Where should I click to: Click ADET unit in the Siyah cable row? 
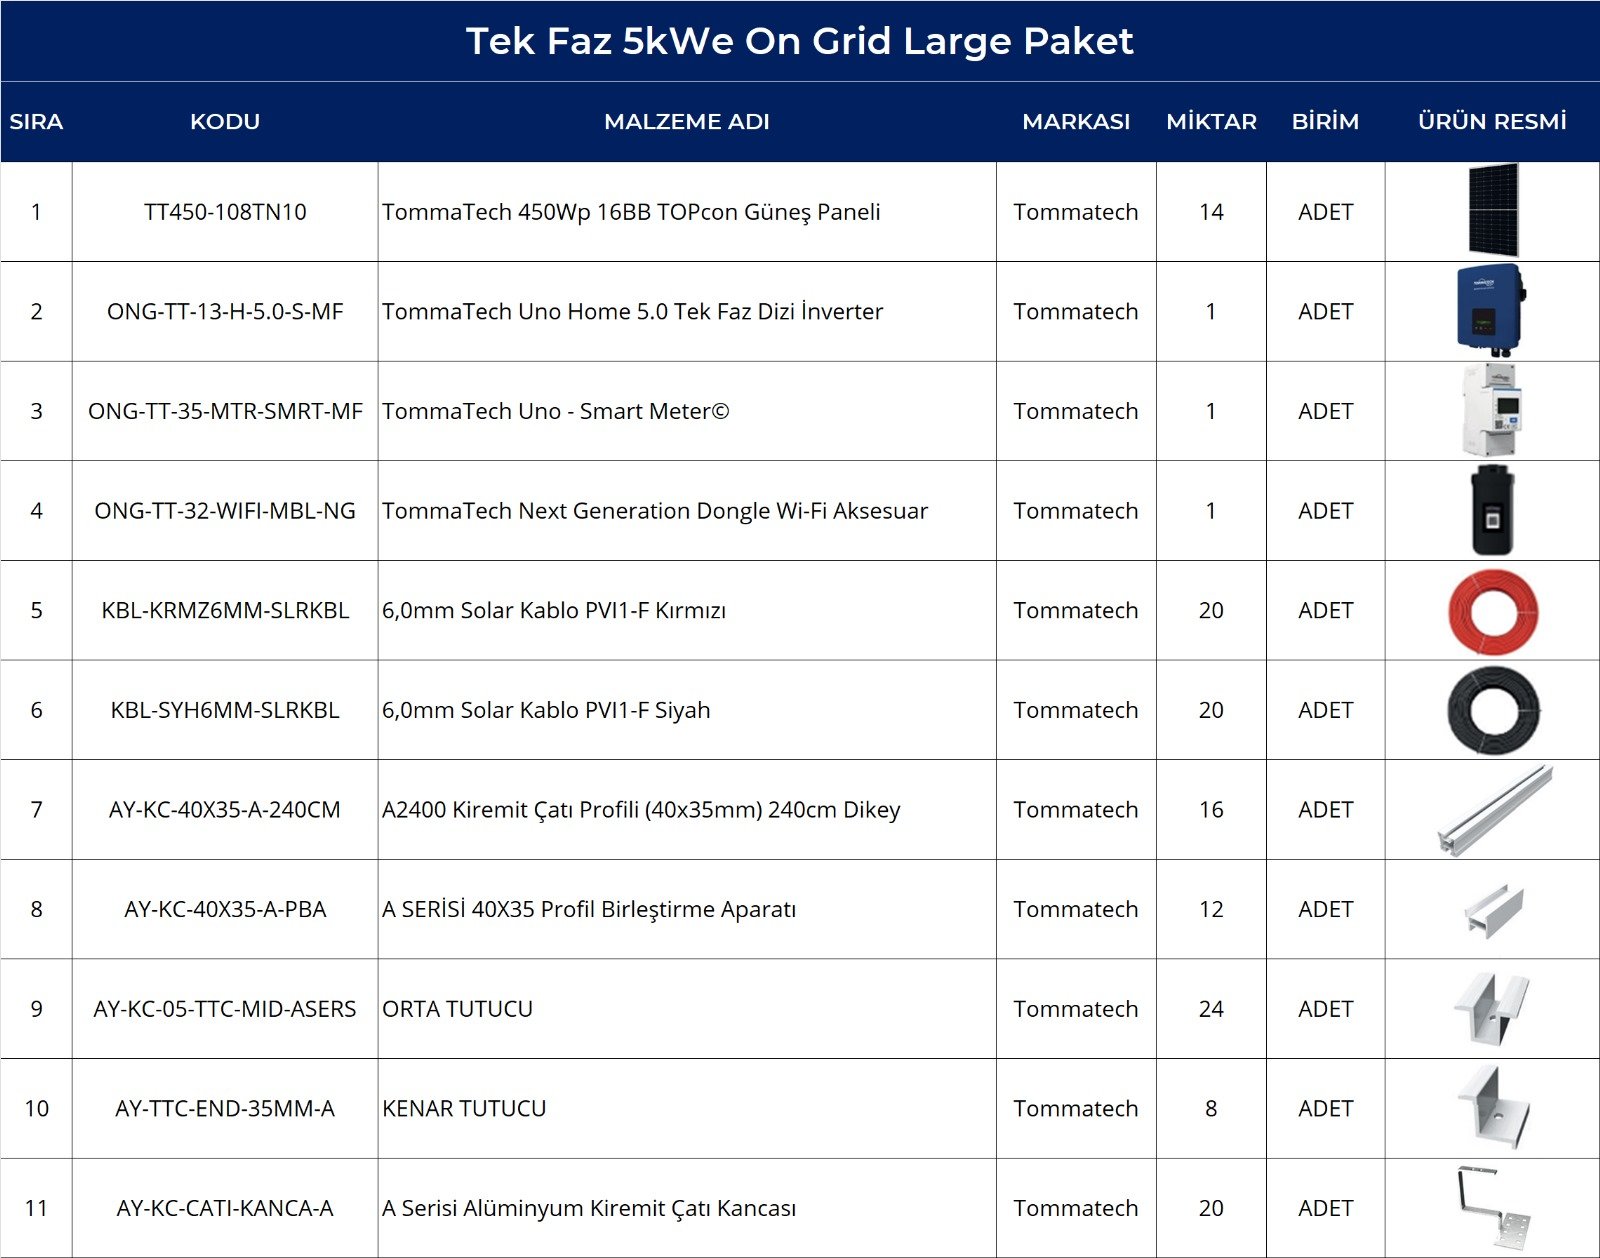point(1325,710)
